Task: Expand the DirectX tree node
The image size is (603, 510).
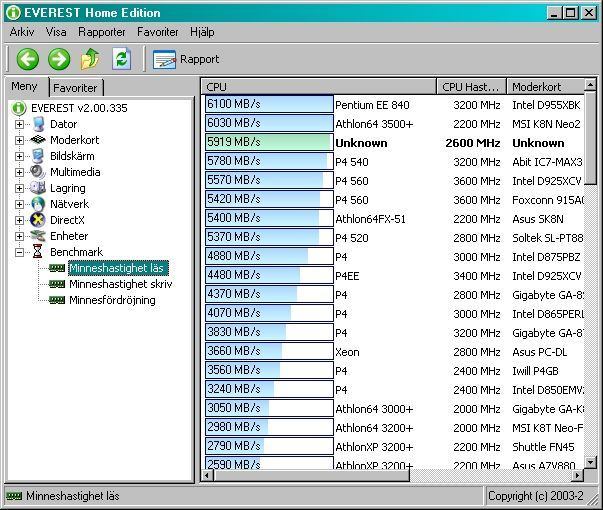Action: click(19, 220)
